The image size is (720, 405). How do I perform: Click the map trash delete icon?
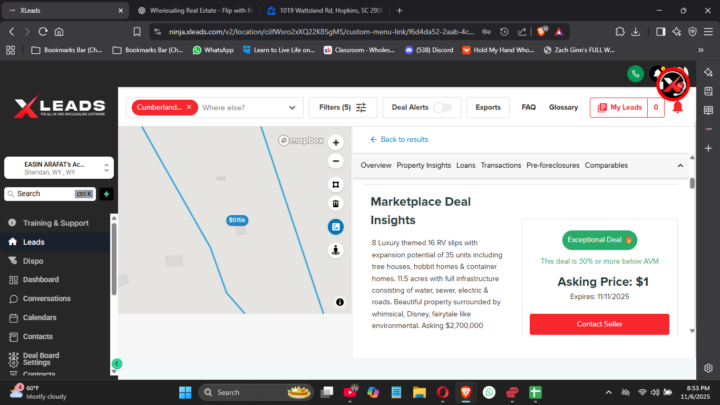[x=336, y=203]
